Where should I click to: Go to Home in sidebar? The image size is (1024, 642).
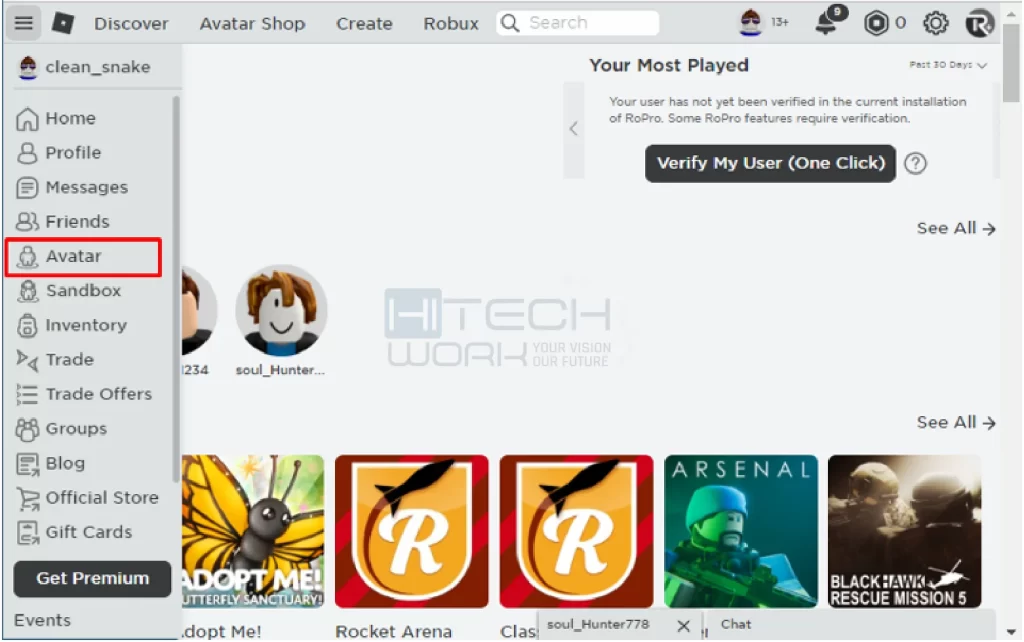(71, 118)
